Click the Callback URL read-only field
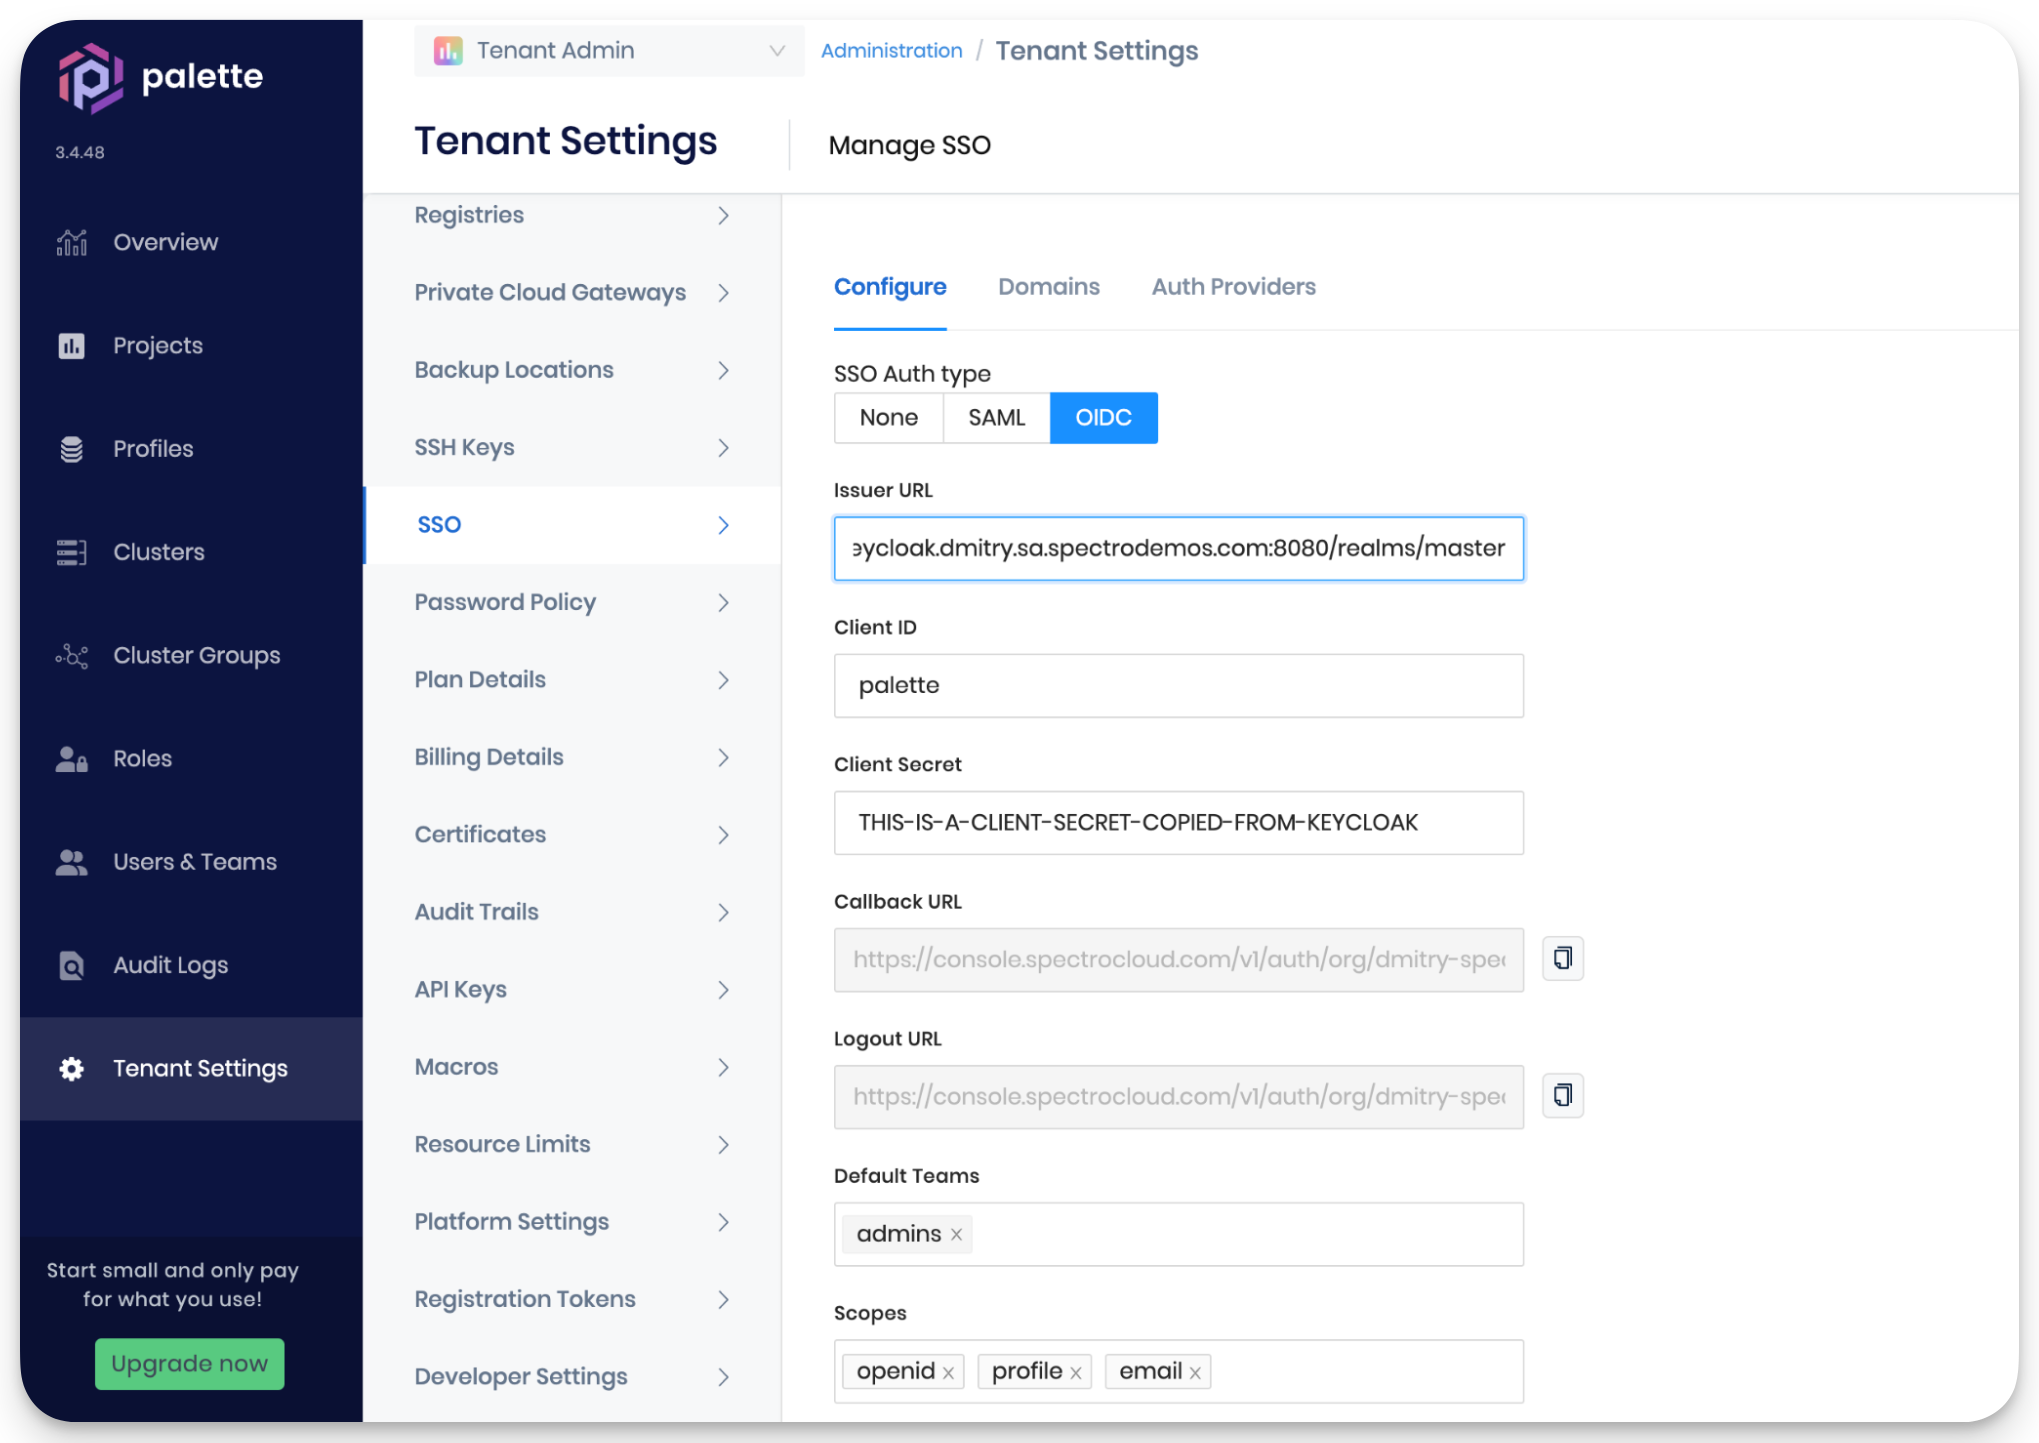 [x=1179, y=960]
